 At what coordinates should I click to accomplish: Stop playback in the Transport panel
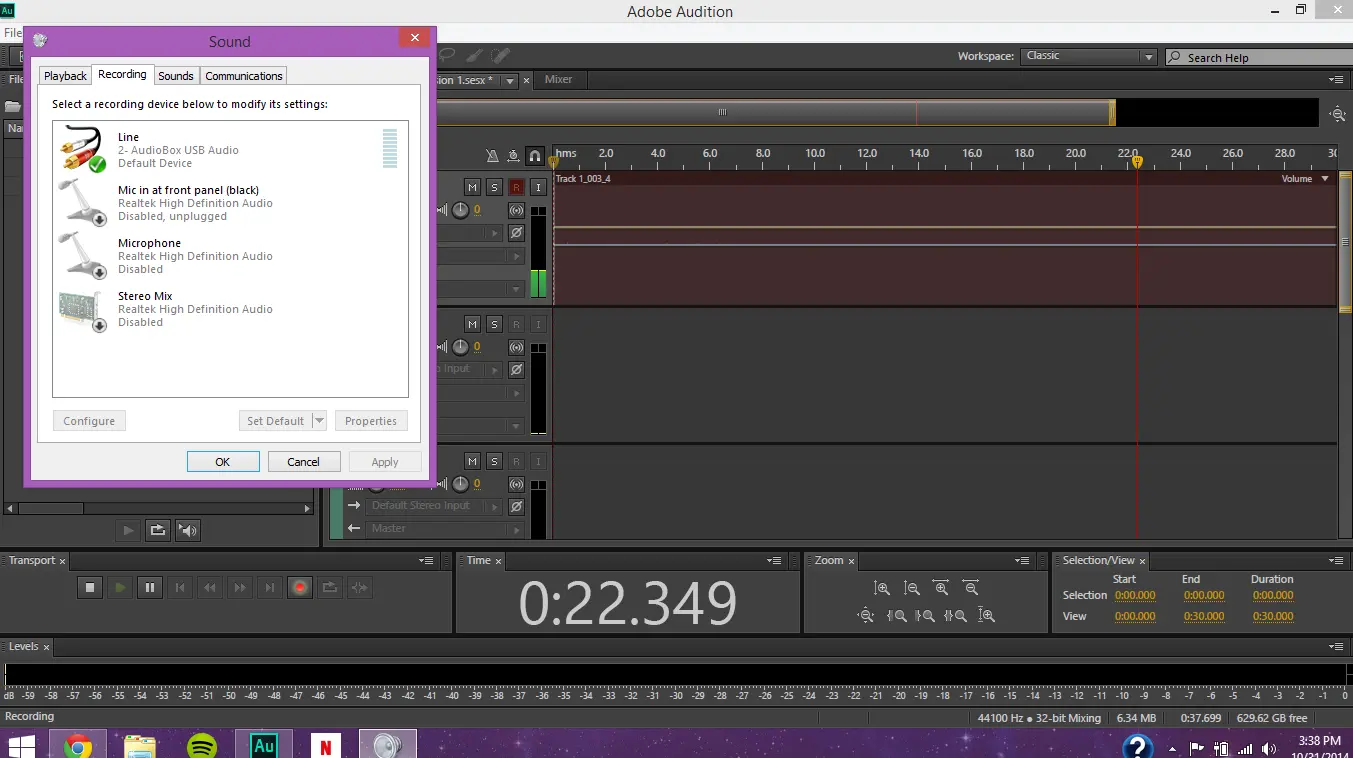coord(90,588)
